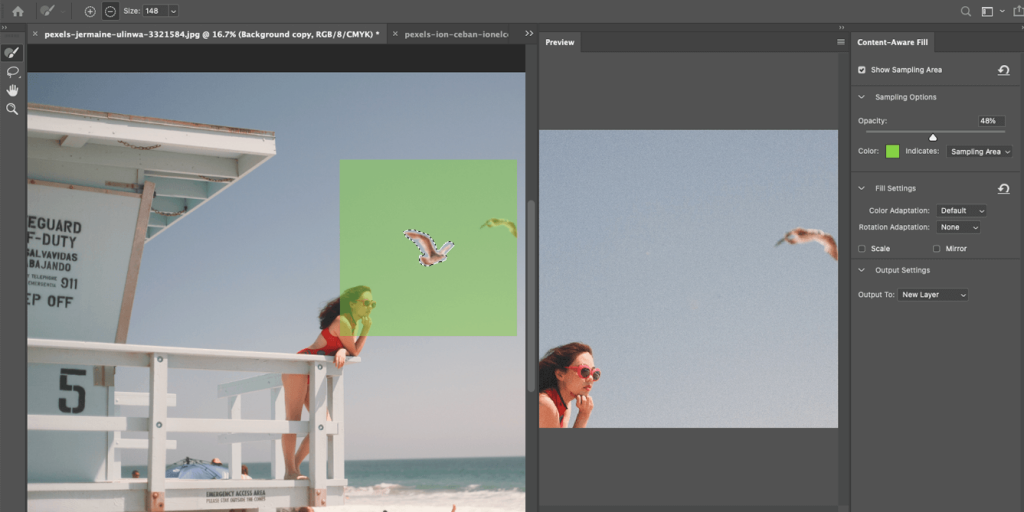Screen dimensions: 1024x512
Task: Collapse the Sampling Options section
Action: (862, 97)
